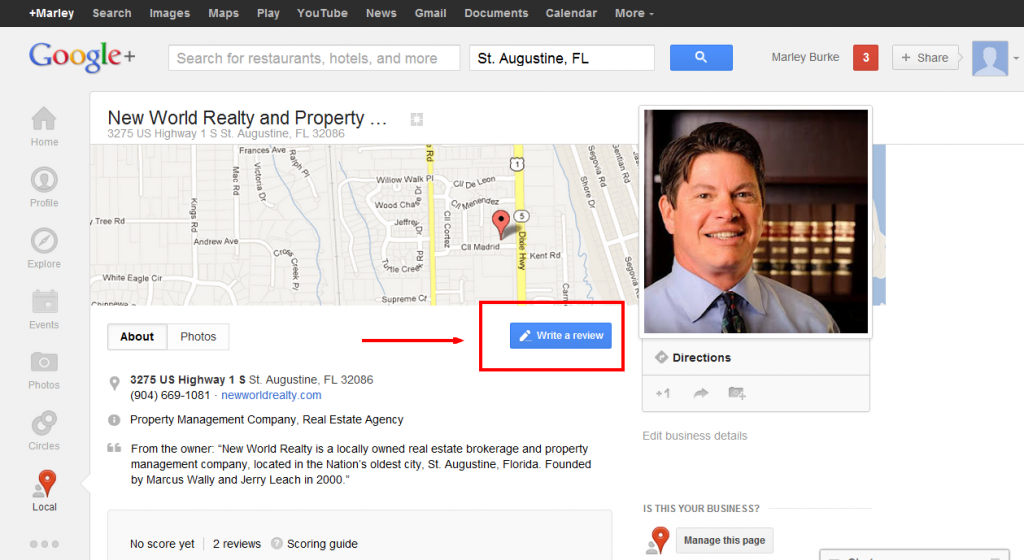The image size is (1024, 560).
Task: Click the user avatar thumbnail at top right
Action: point(989,58)
